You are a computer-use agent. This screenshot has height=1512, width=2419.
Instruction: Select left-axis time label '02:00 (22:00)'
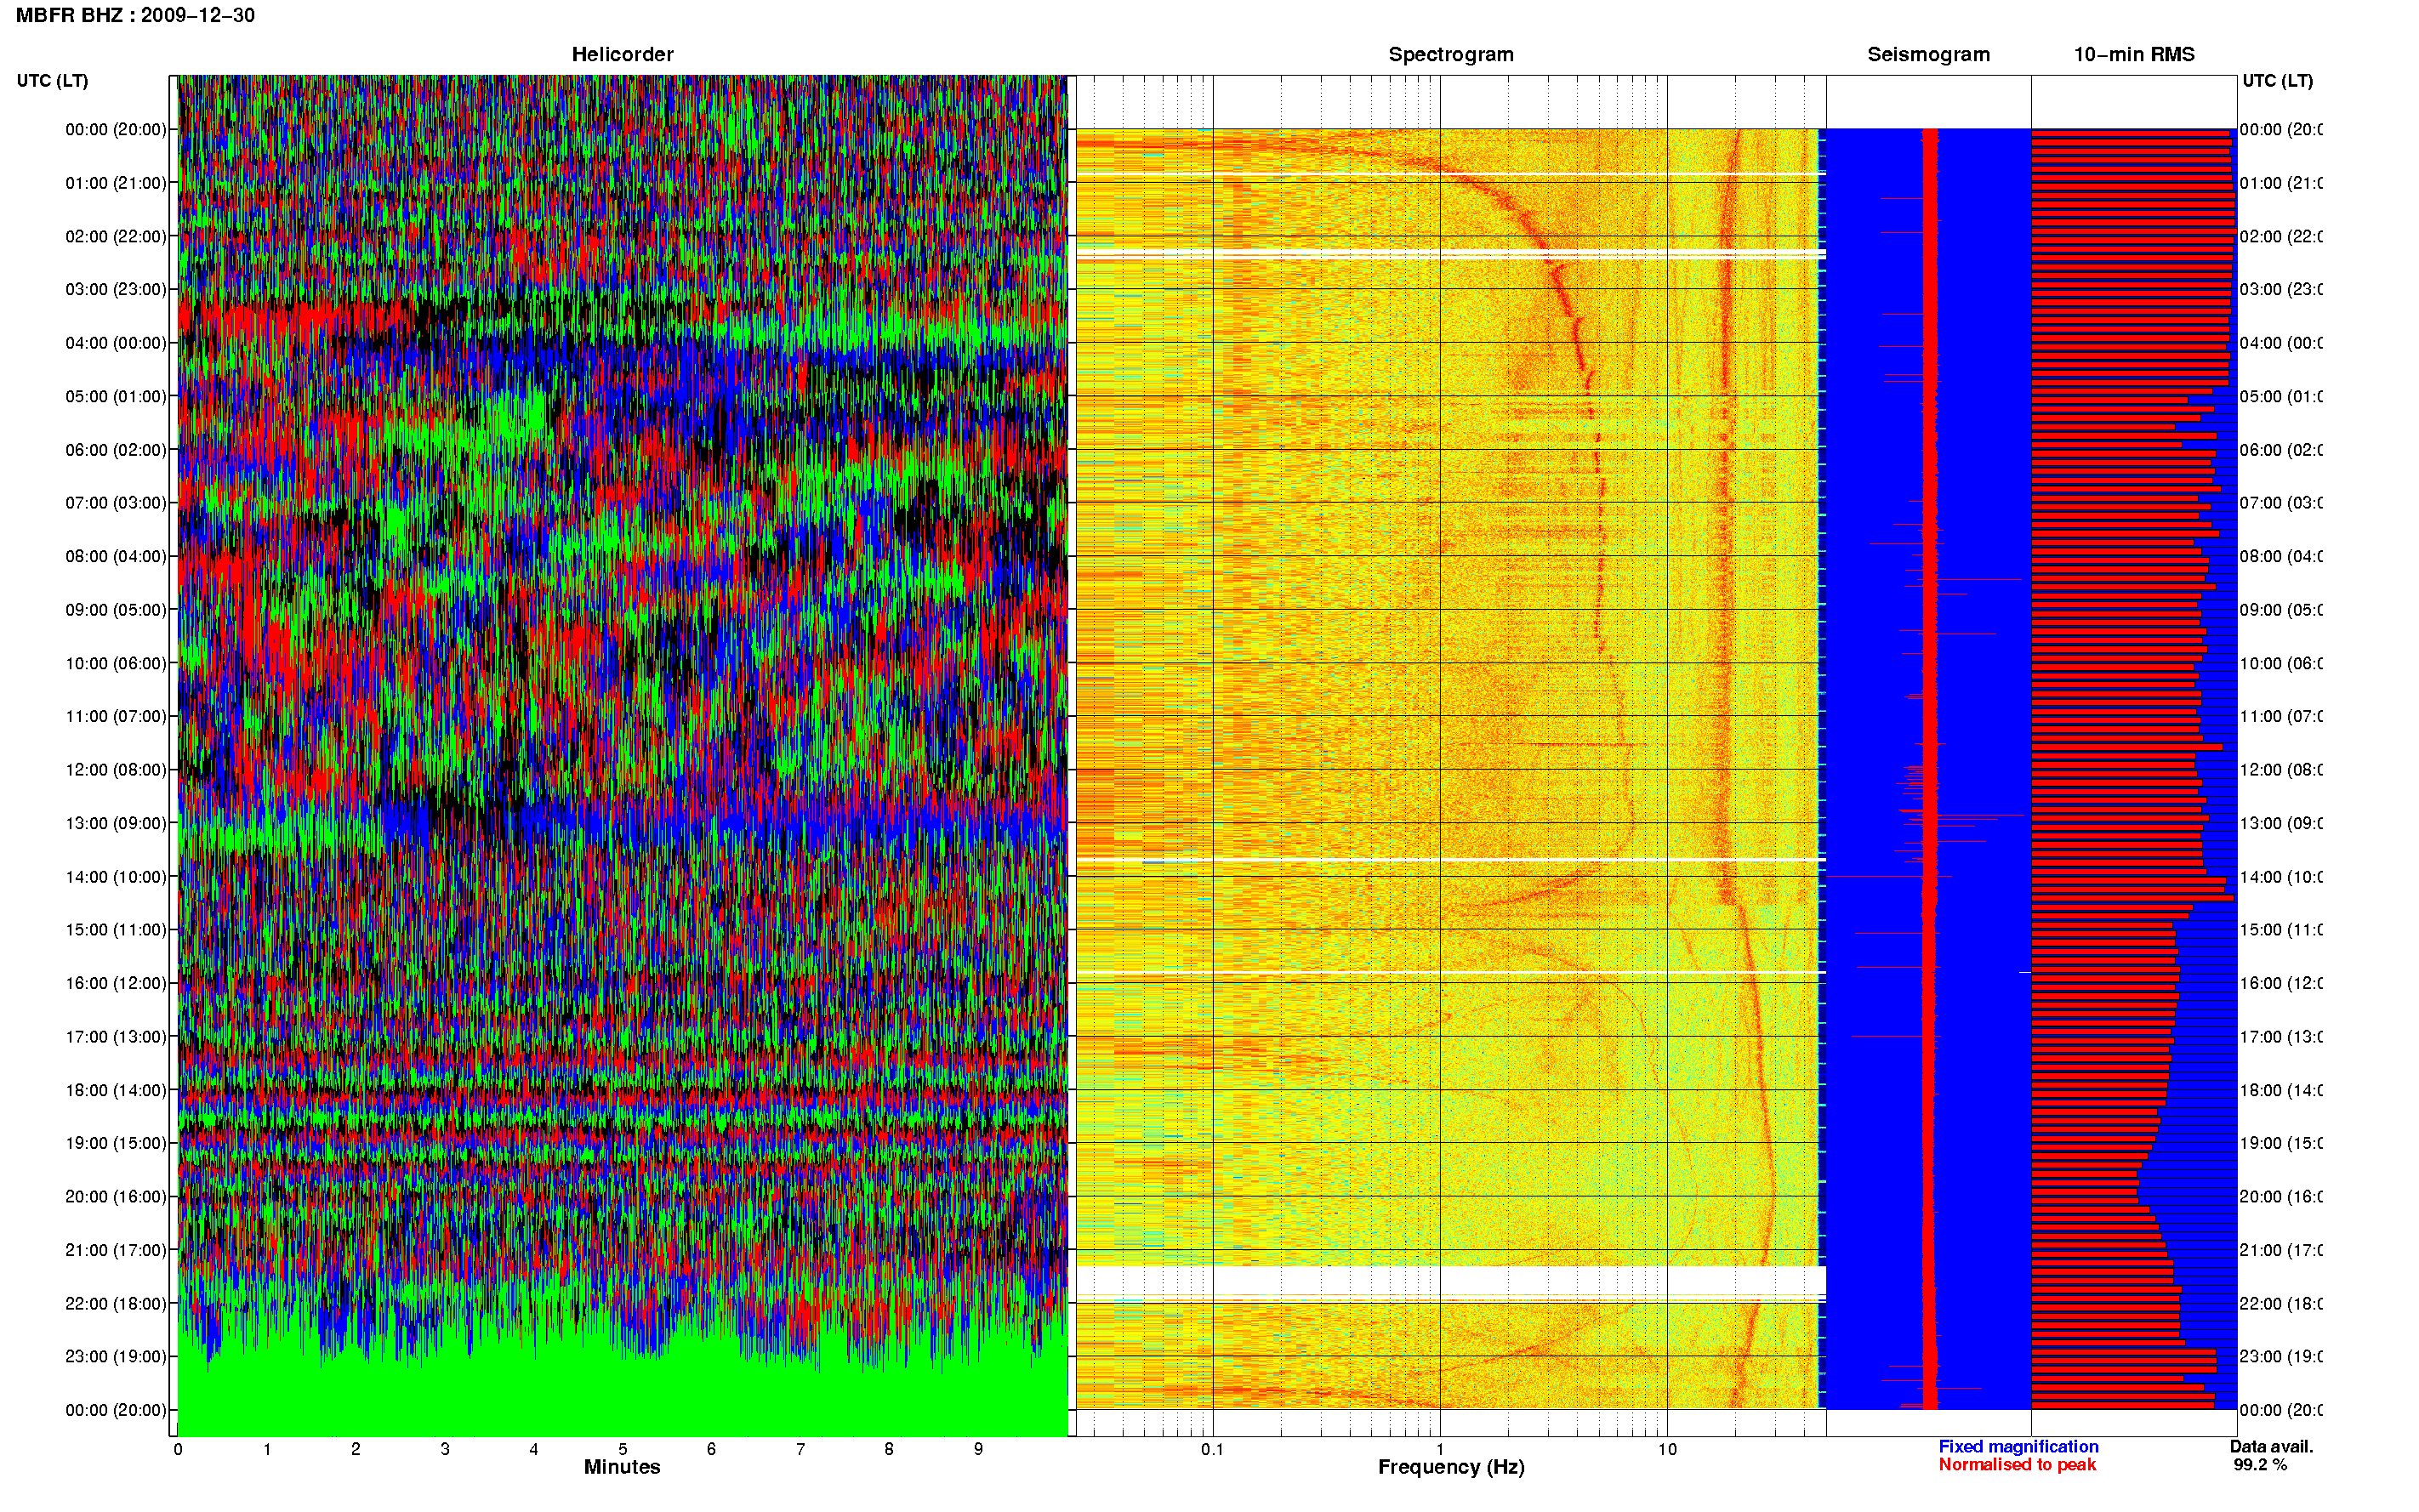pyautogui.click(x=116, y=236)
